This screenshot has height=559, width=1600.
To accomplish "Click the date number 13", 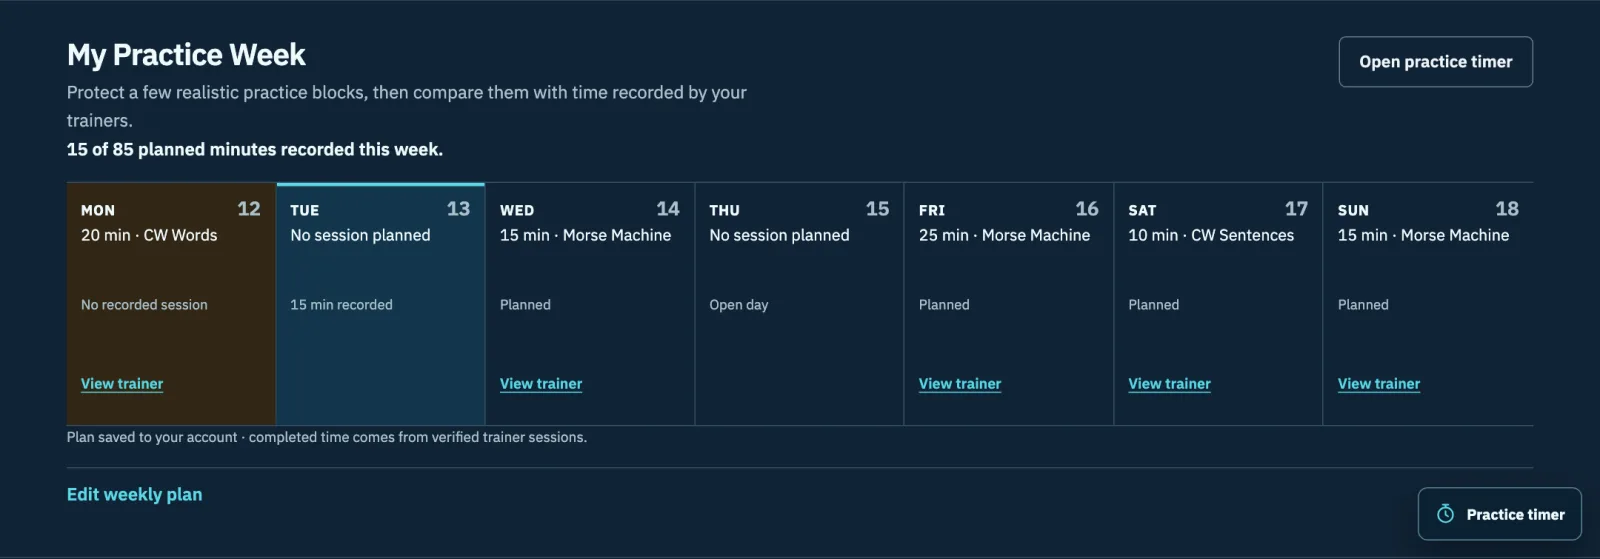I will [458, 209].
